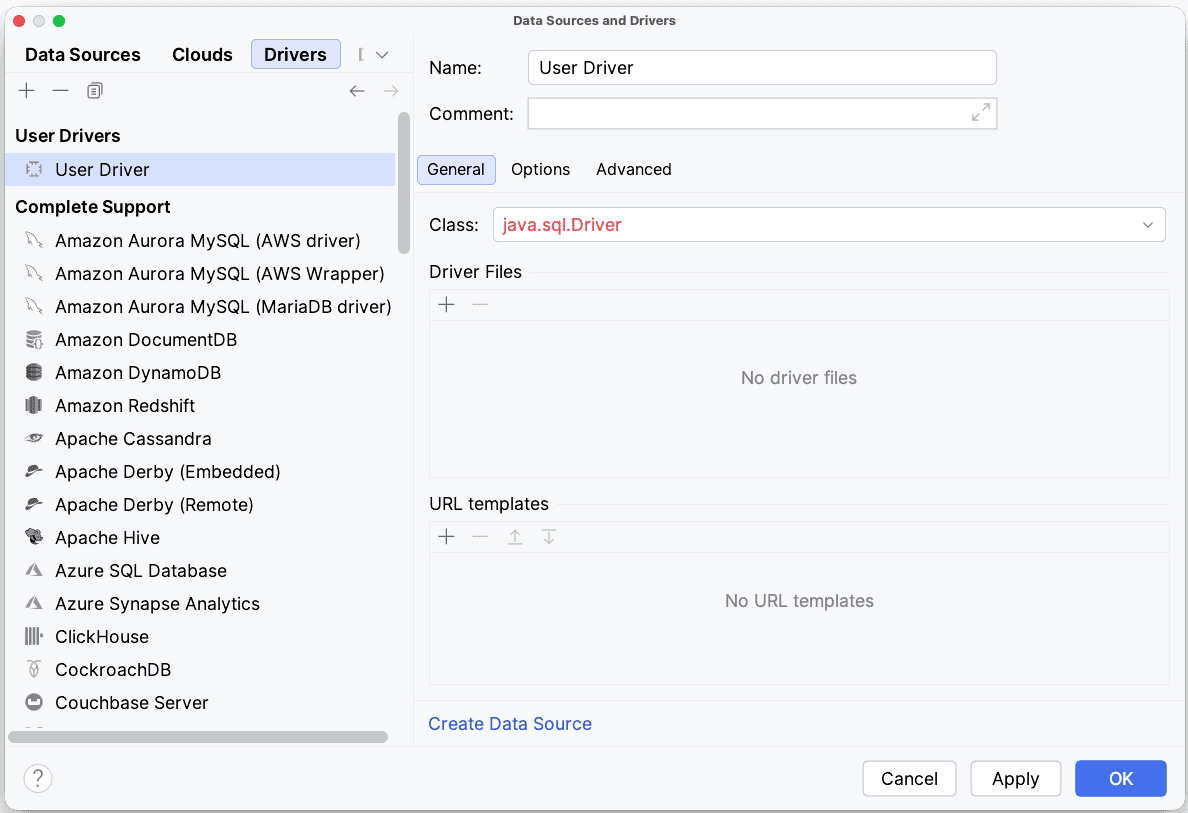
Task: Open help with question mark icon
Action: 38,778
